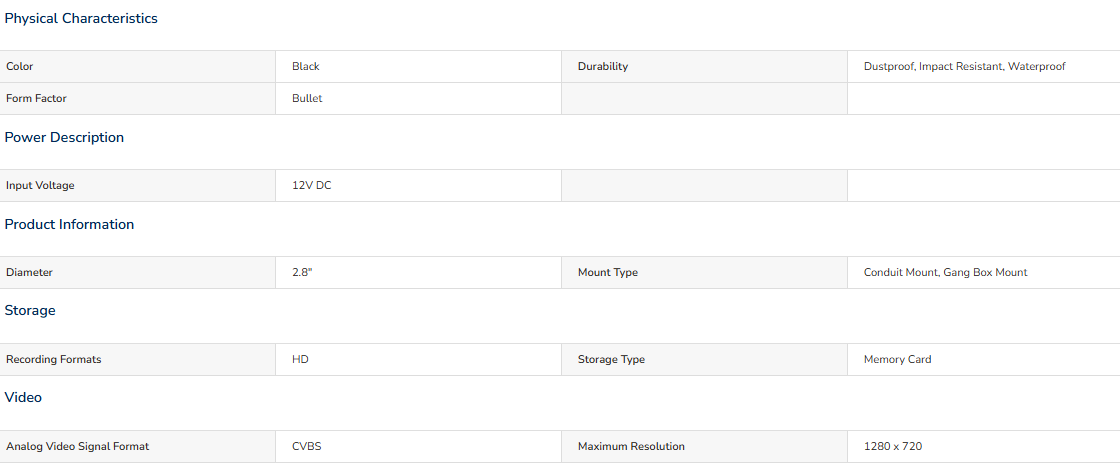Select the Power Description heading

click(64, 137)
